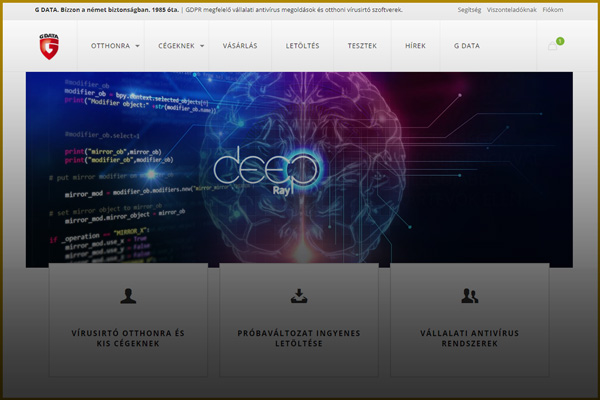The width and height of the screenshot is (600, 400).
Task: Open the Hírek menu item
Action: (415, 46)
